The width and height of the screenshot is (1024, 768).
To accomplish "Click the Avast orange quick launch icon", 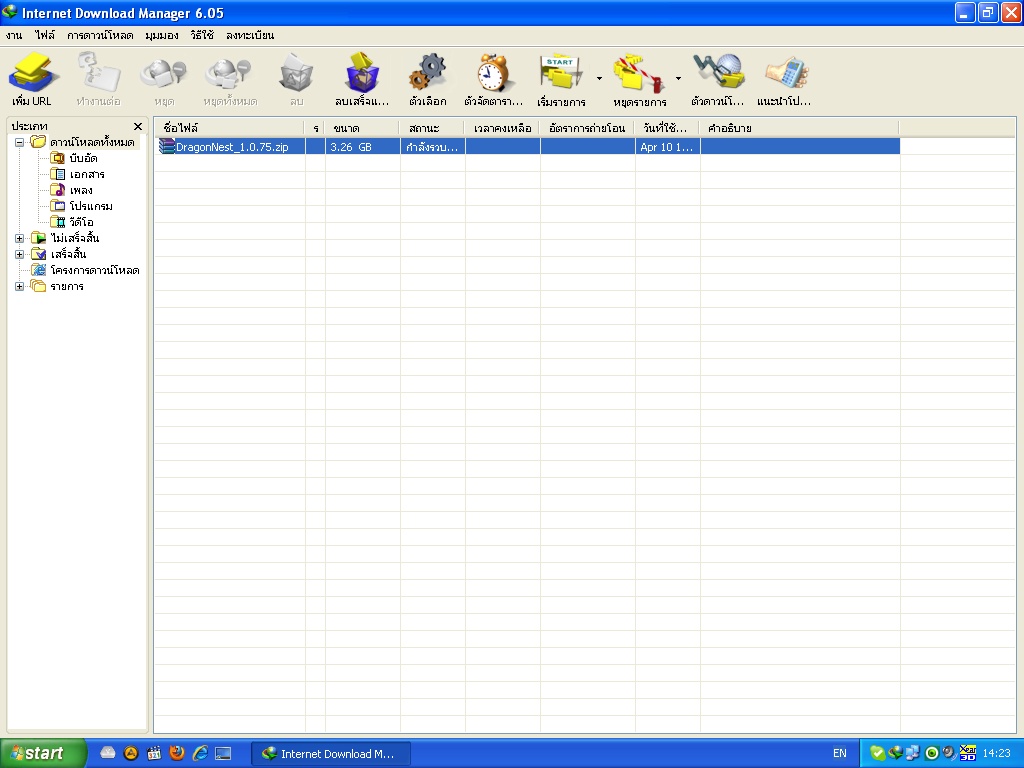I will click(x=131, y=754).
